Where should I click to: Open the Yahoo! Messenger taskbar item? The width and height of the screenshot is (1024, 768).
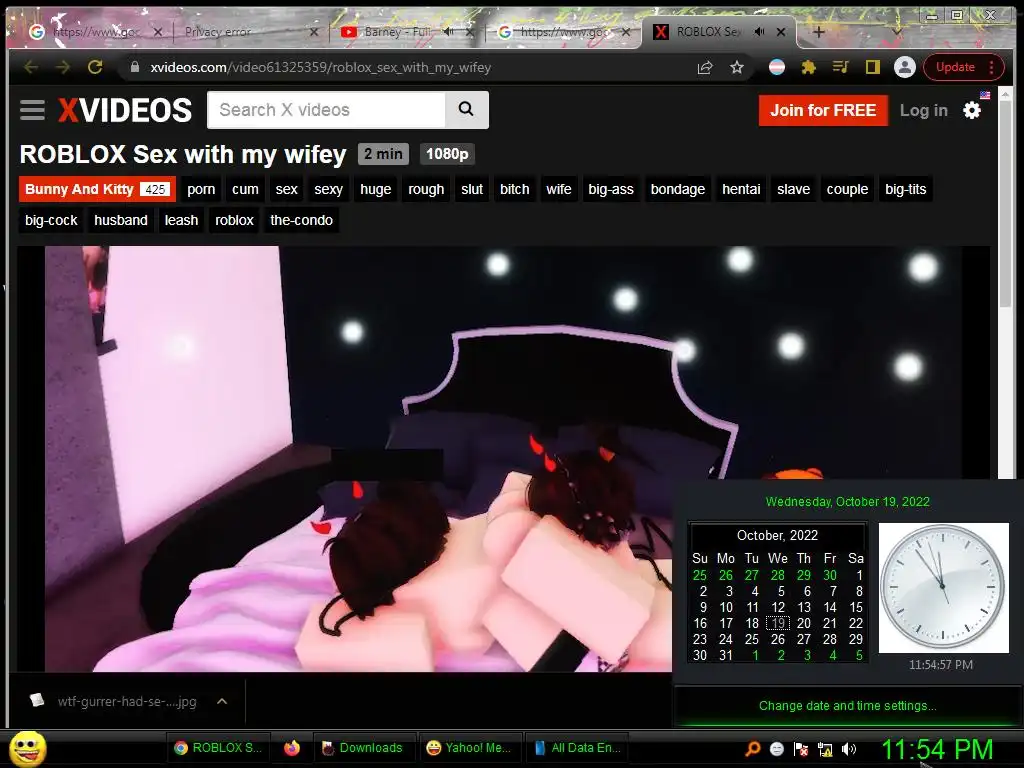pos(469,748)
